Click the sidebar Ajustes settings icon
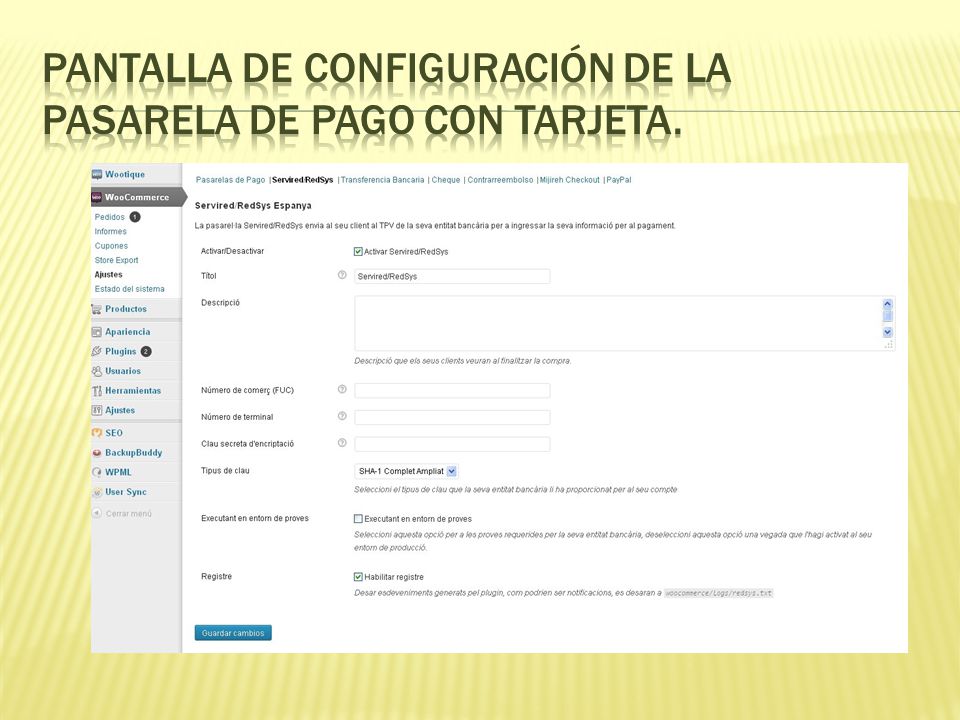The width and height of the screenshot is (960, 720). [x=97, y=410]
